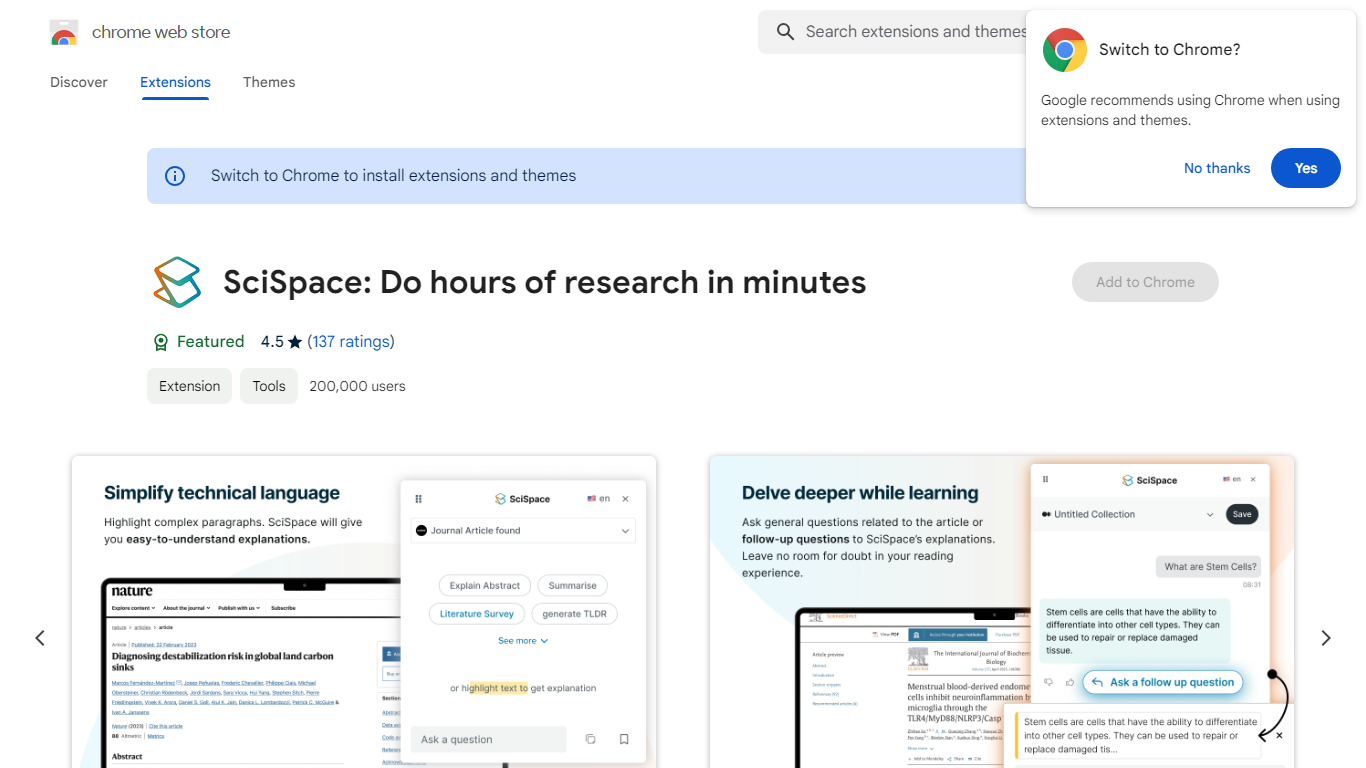Screen dimensions: 1366x768
Task: Switch to the Themes tab
Action: (269, 82)
